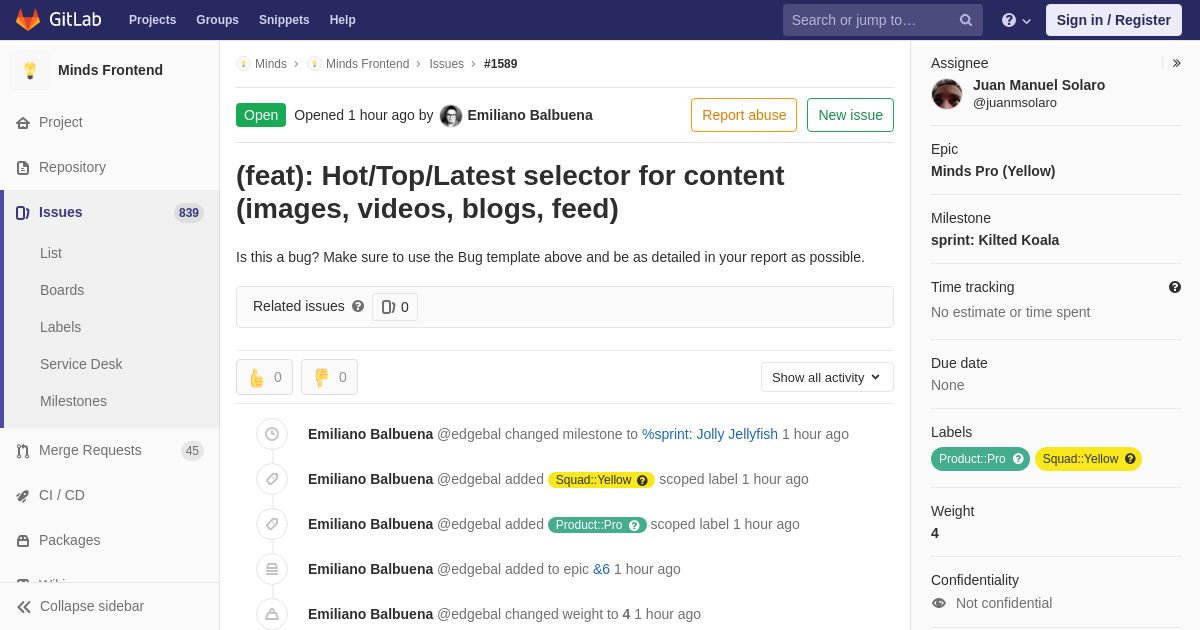The height and width of the screenshot is (630, 1200).
Task: Click Emiliano Balbuena author name in header
Action: 530,115
